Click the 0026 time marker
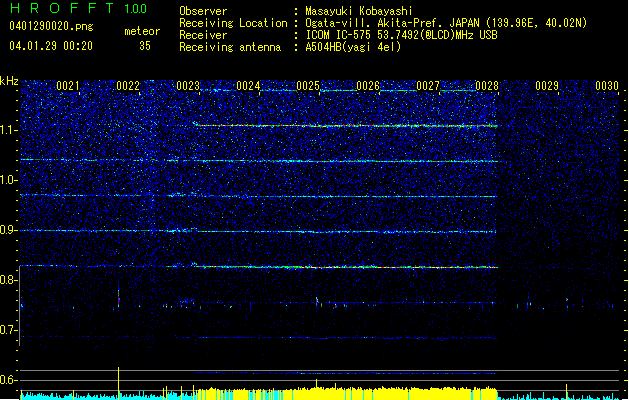This screenshot has height=400, width=629. click(x=368, y=86)
